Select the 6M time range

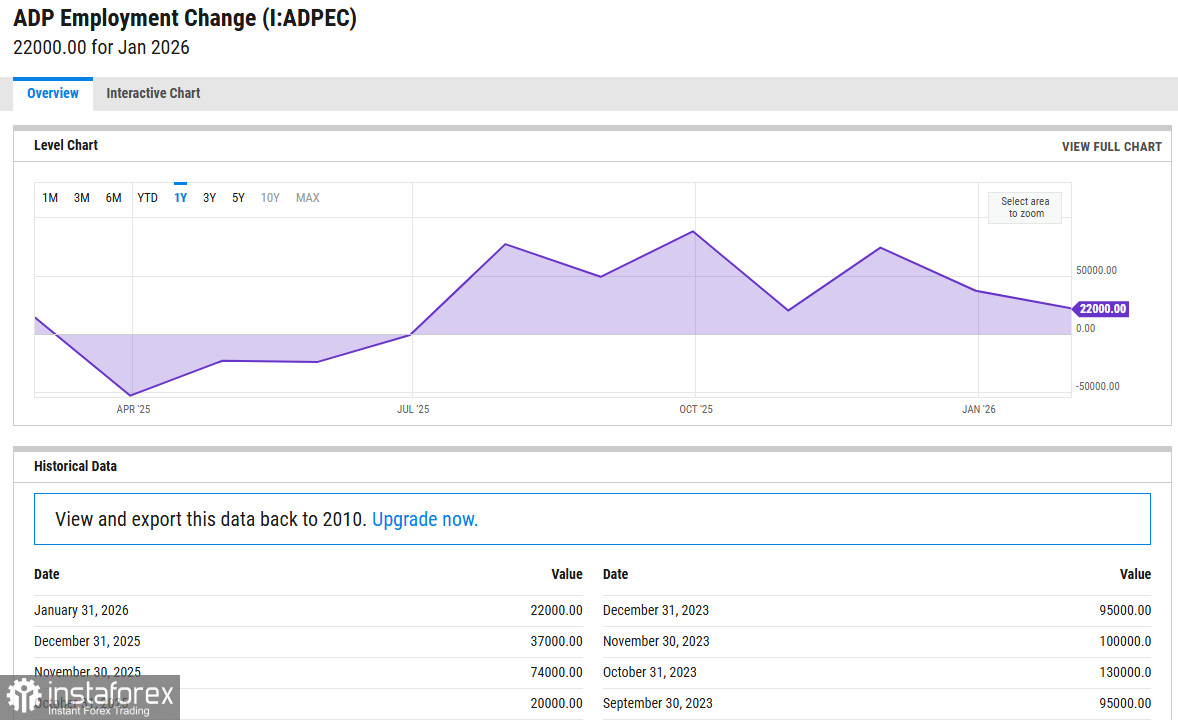coord(114,198)
